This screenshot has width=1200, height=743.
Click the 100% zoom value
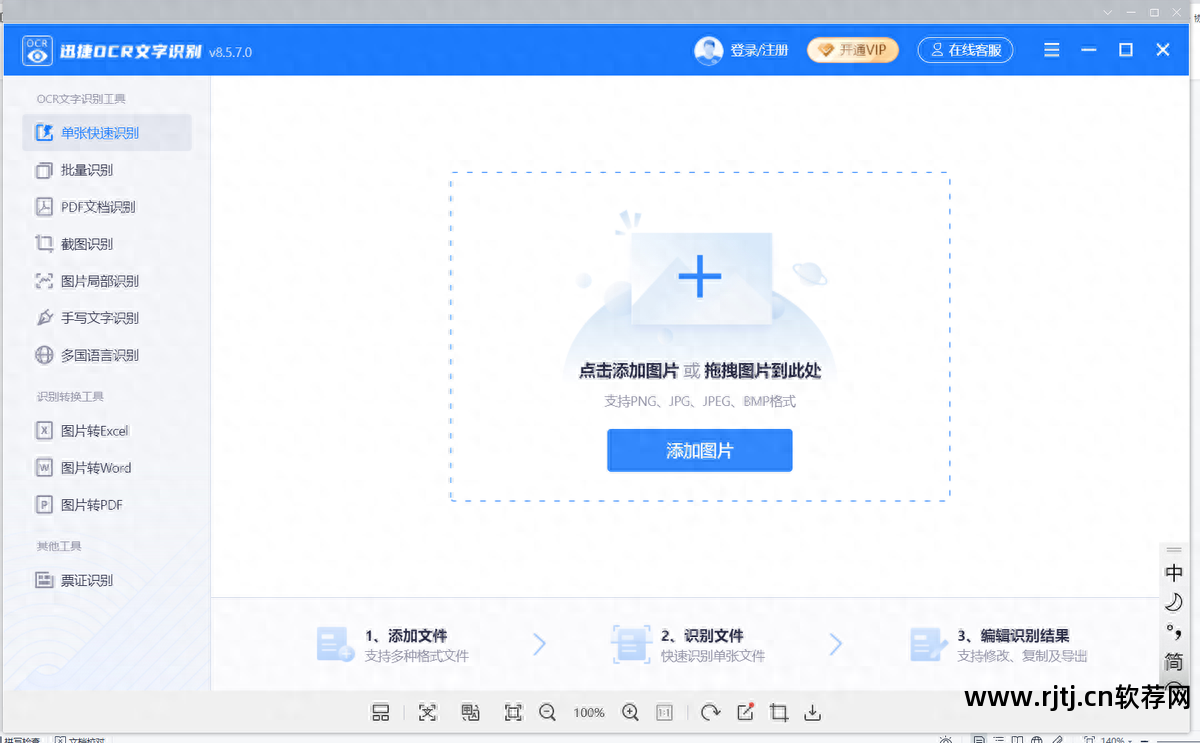(589, 713)
